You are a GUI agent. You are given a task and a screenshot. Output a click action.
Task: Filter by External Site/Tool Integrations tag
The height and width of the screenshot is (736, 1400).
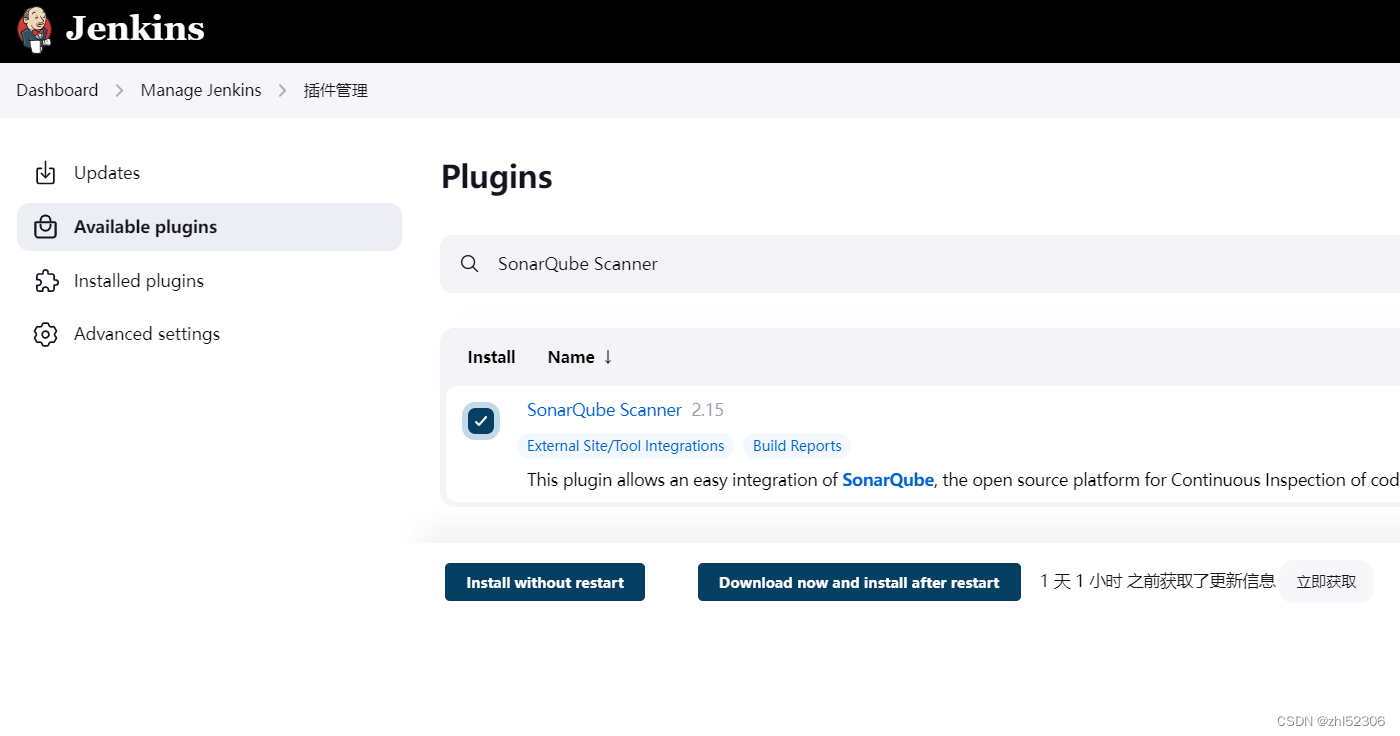tap(625, 446)
